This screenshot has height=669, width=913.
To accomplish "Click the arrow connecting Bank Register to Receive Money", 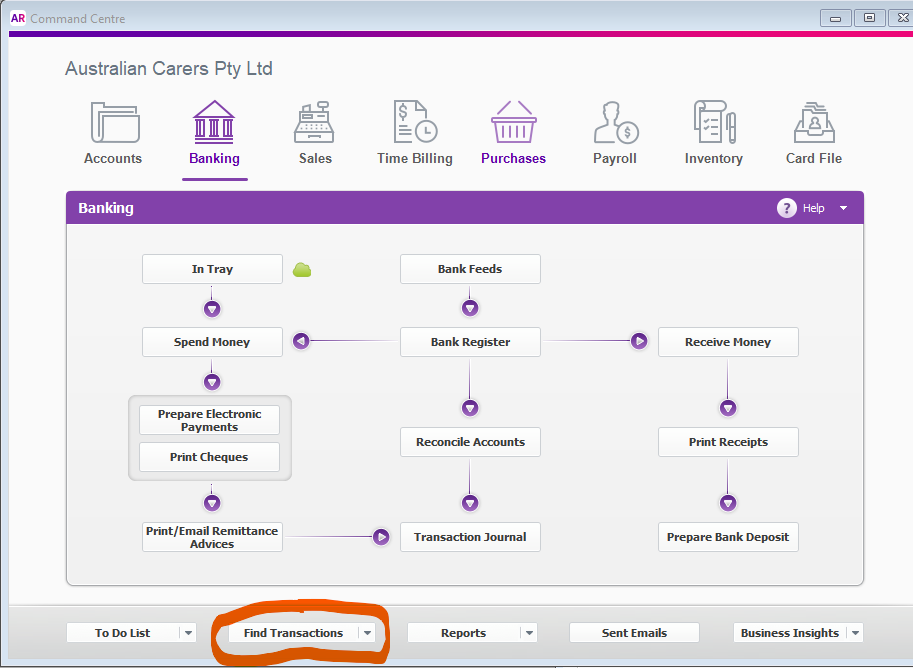I will [639, 341].
